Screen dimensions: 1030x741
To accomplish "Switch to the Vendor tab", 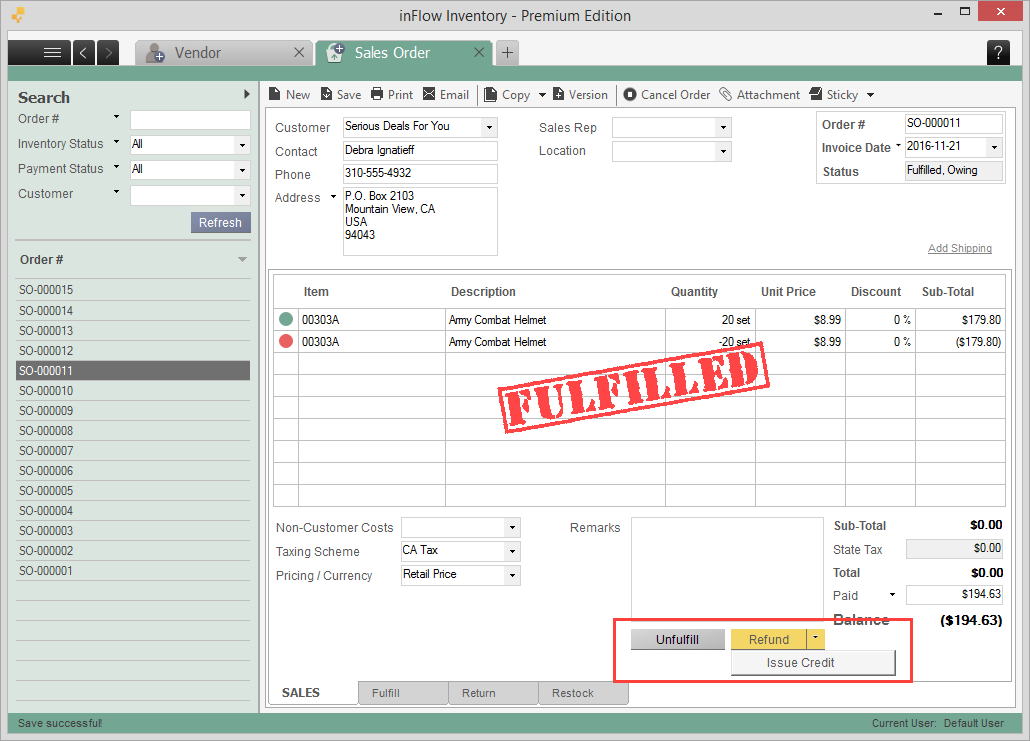I will pos(223,53).
